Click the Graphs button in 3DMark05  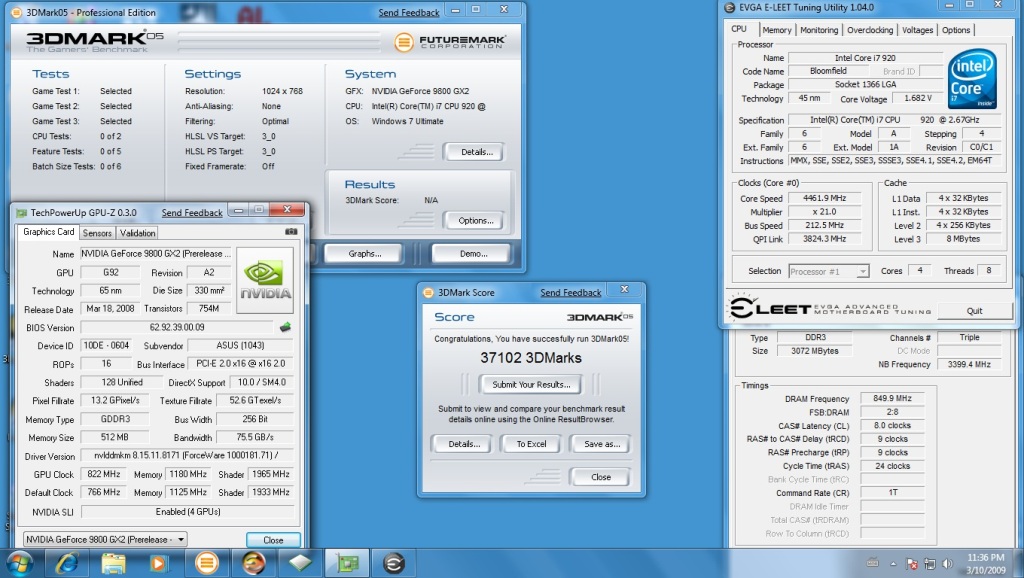(x=364, y=253)
